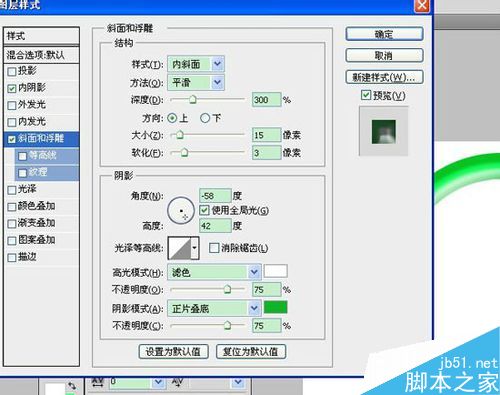The width and height of the screenshot is (500, 395).
Task: Click the 软化 soften slider handle
Action: [184, 153]
